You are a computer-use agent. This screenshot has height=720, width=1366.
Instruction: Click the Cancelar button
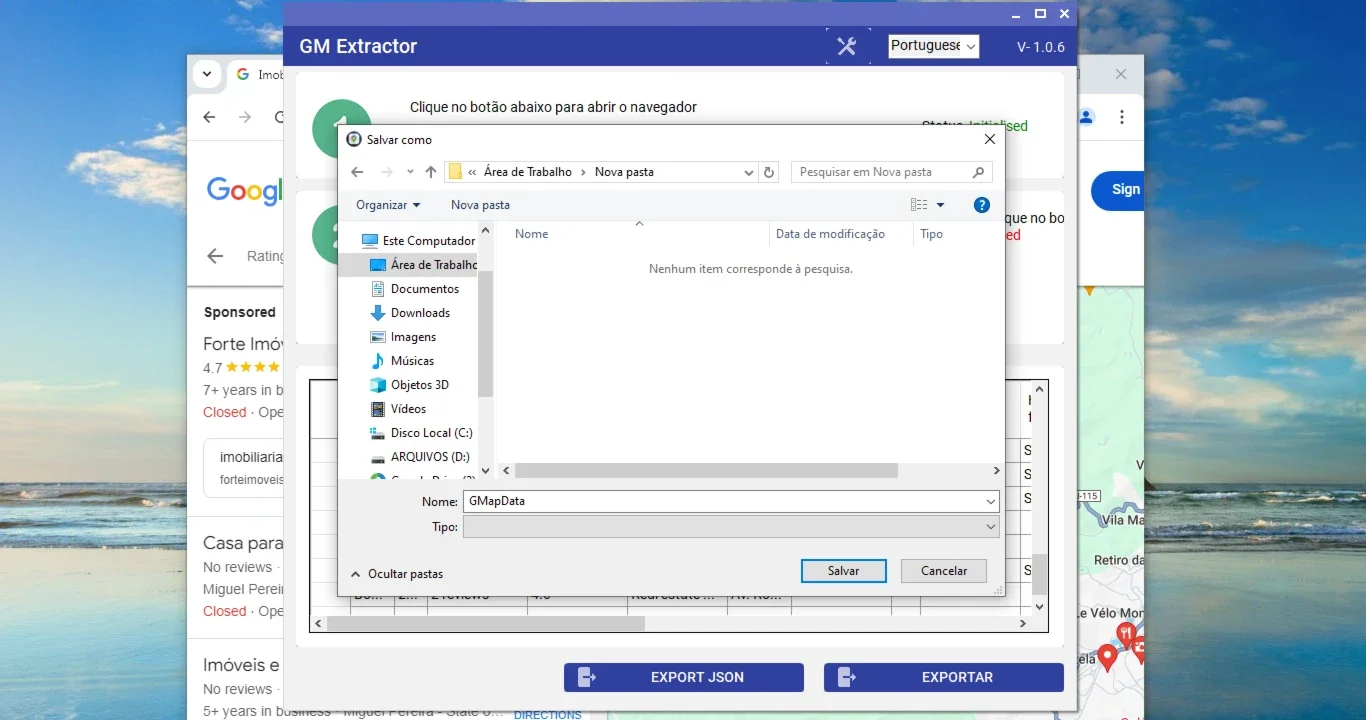click(x=944, y=571)
